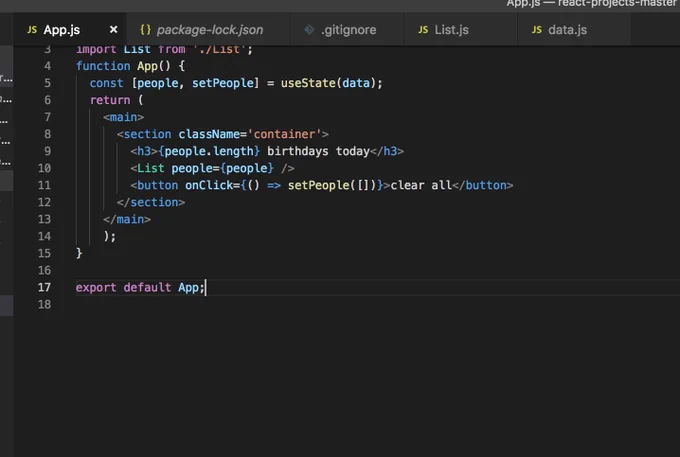Viewport: 680px width, 457px height.
Task: Click 'useState' in the const line
Action: 308,83
